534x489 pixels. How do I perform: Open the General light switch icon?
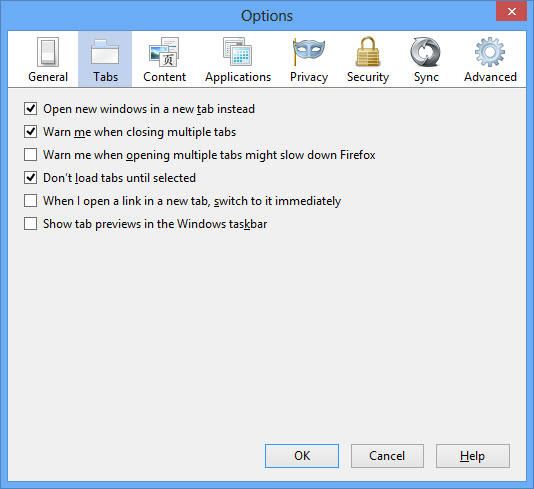click(x=48, y=52)
